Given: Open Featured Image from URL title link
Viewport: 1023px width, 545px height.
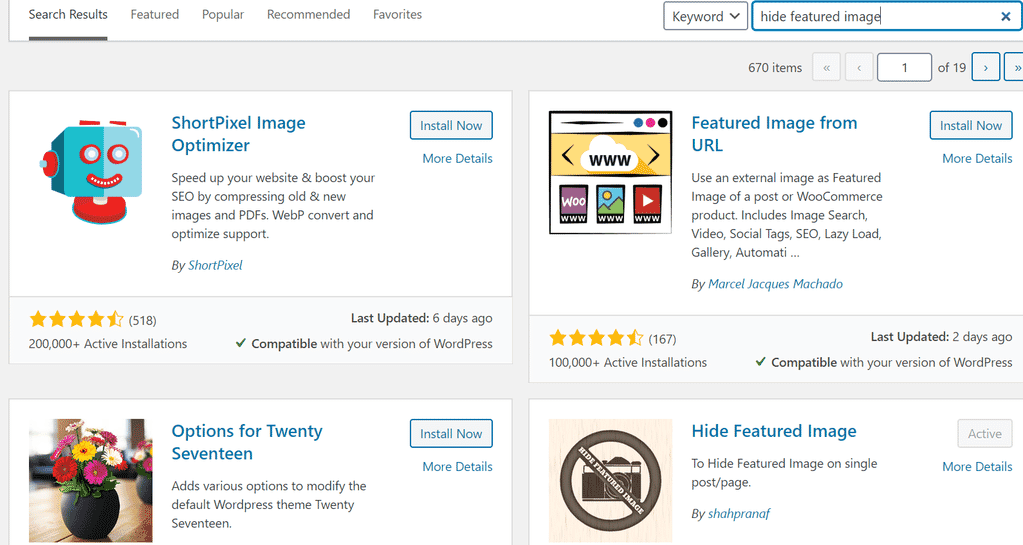Looking at the screenshot, I should click(x=774, y=134).
